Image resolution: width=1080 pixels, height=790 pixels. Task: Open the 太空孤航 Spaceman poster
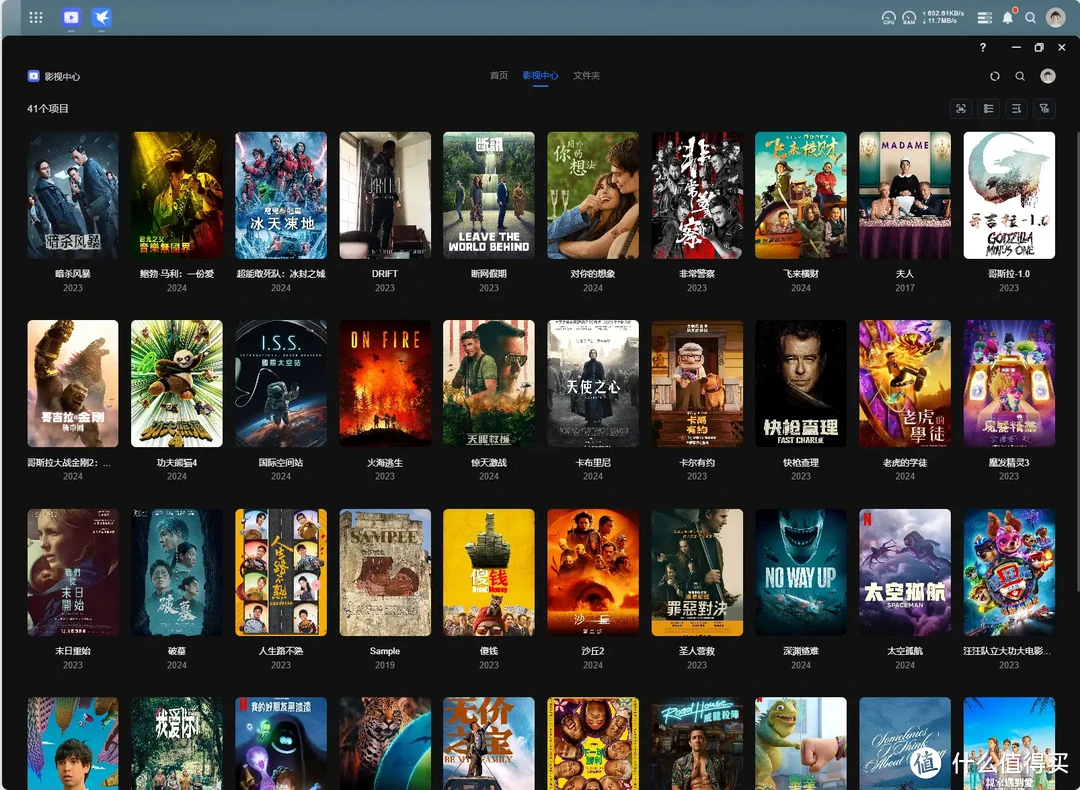905,572
